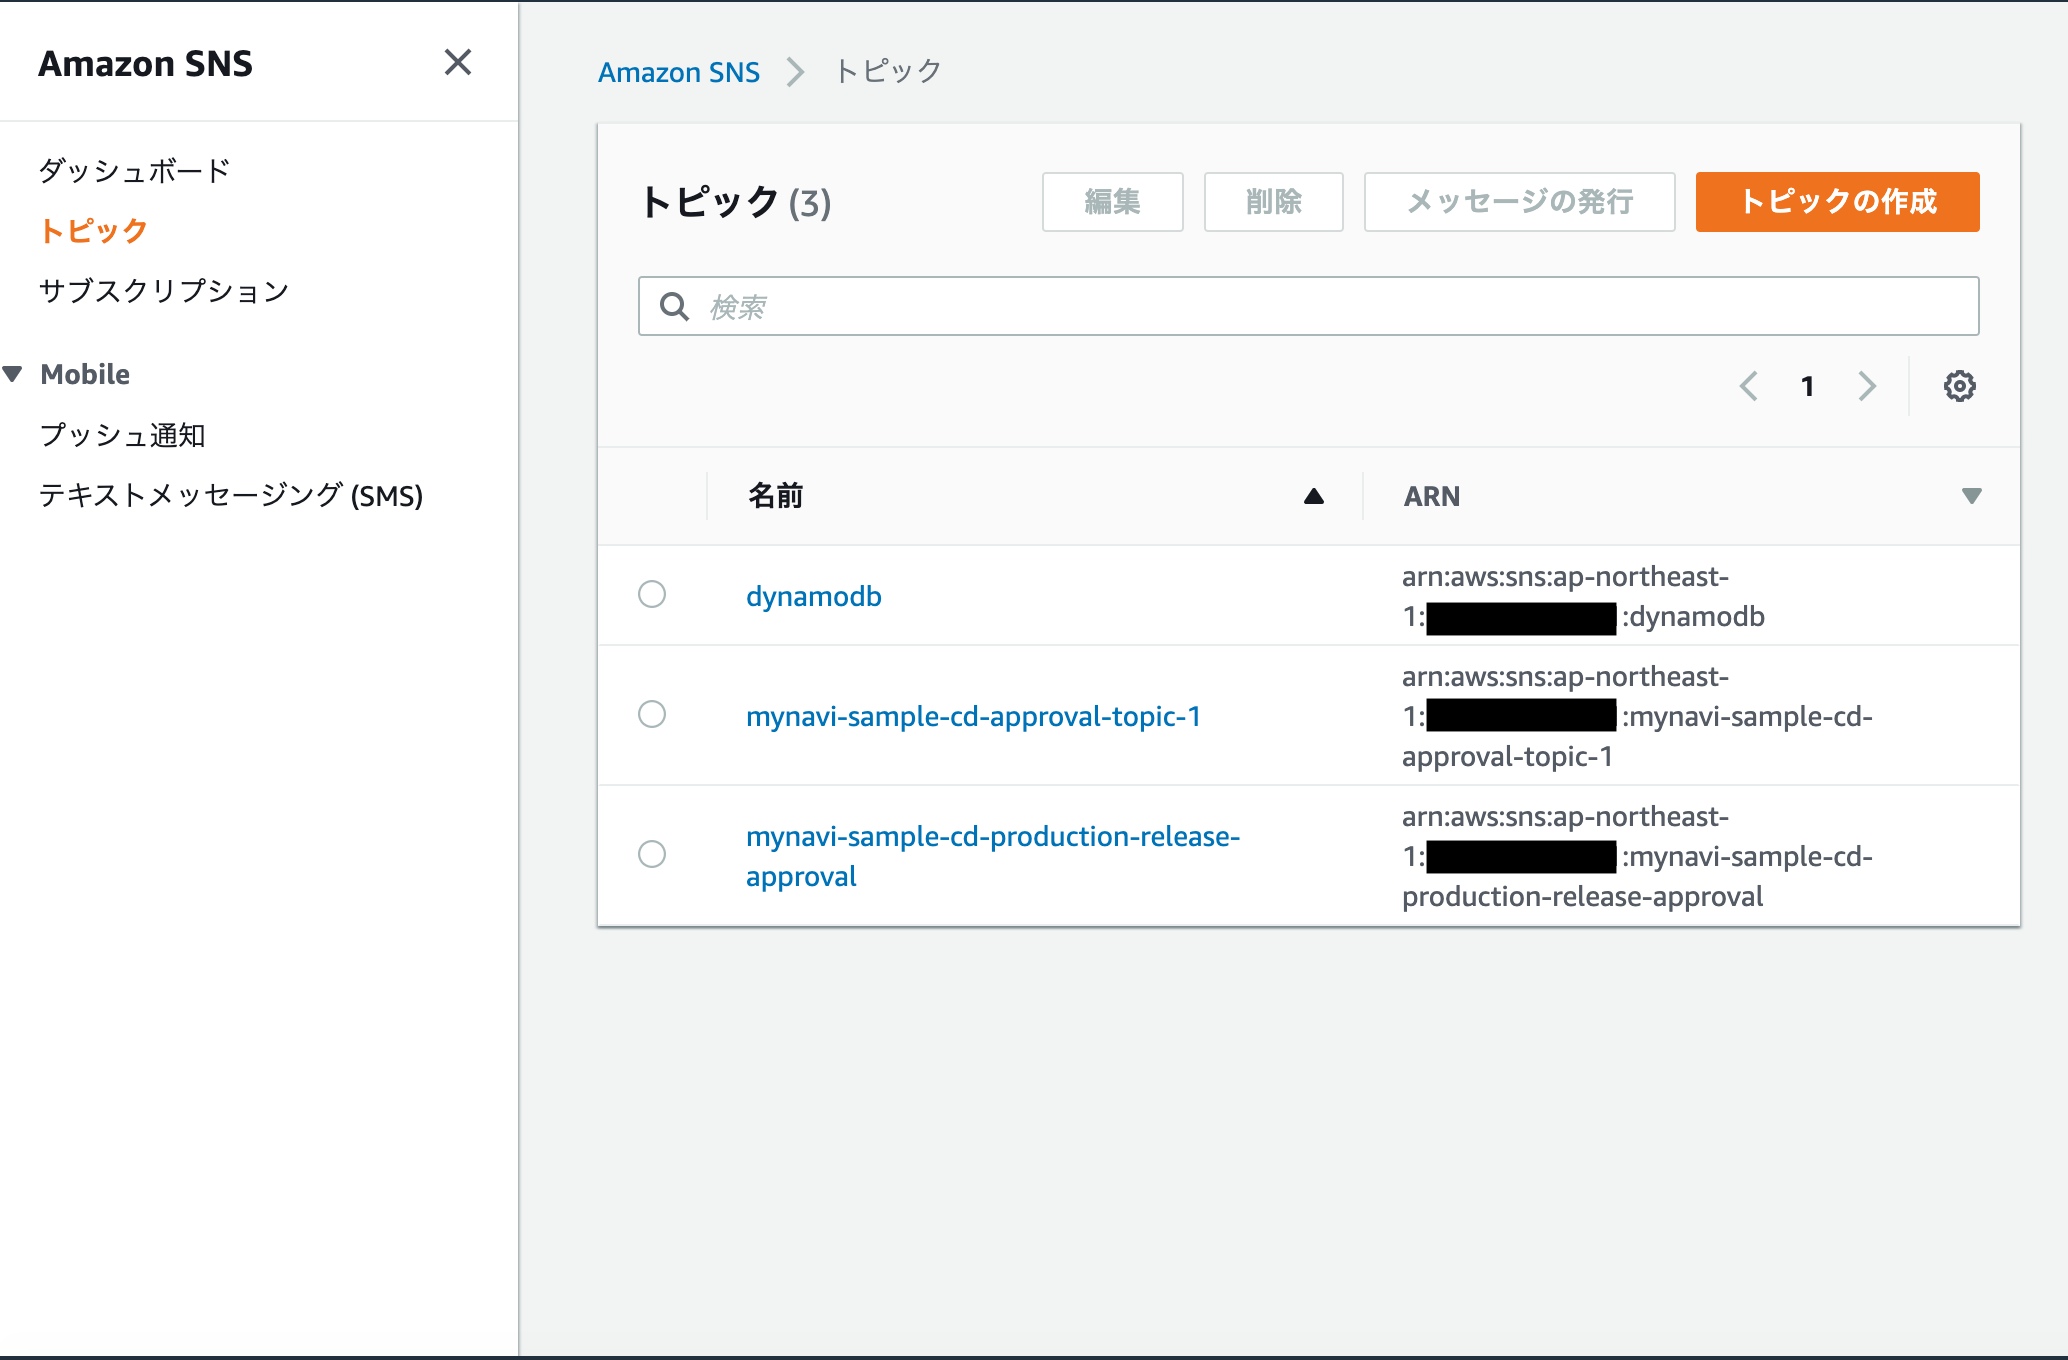
Task: Click the ARN of production-release-approval row
Action: click(x=1637, y=856)
